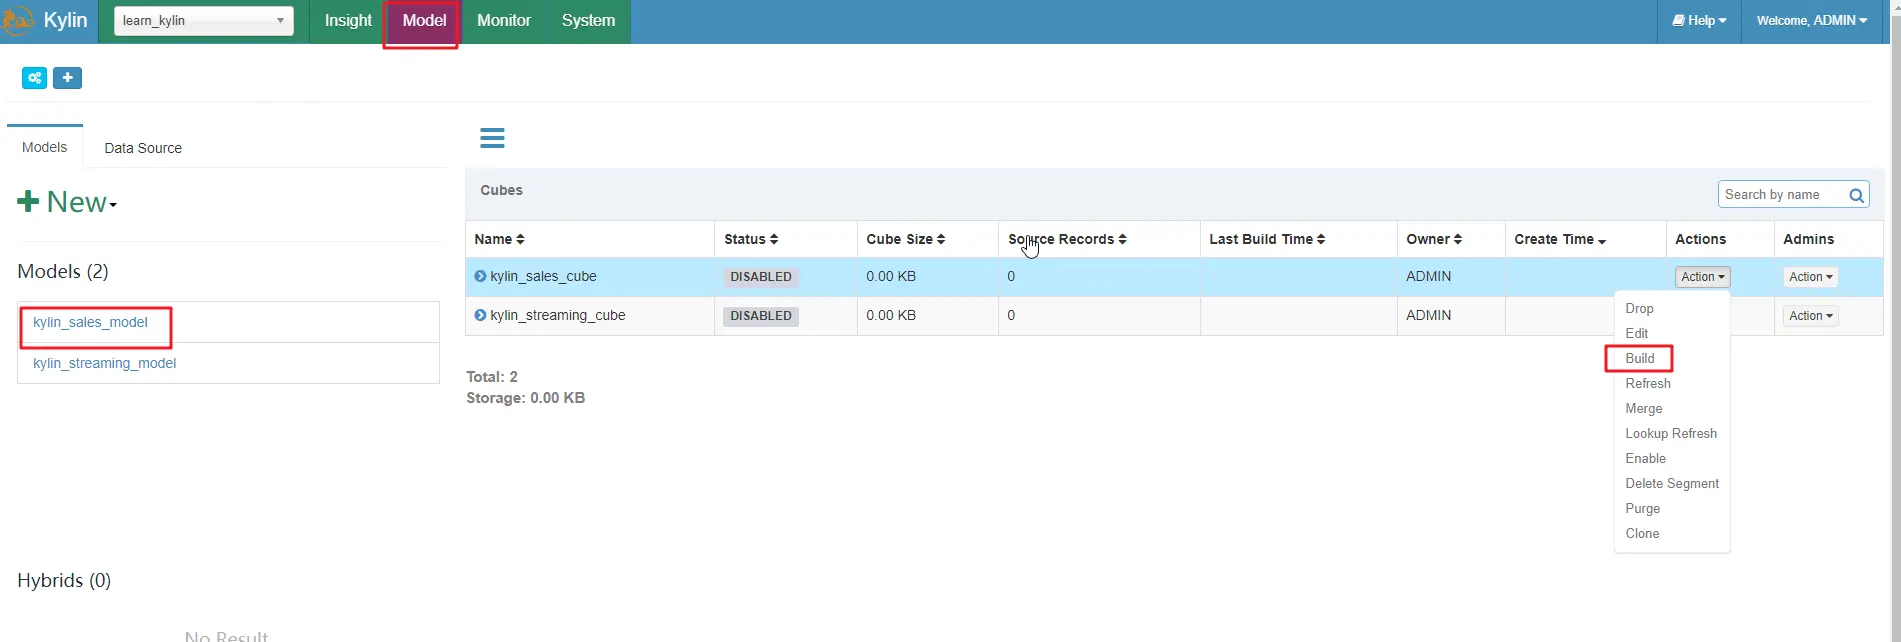Expand kylin_streaming_cube row arrow icon

480,315
